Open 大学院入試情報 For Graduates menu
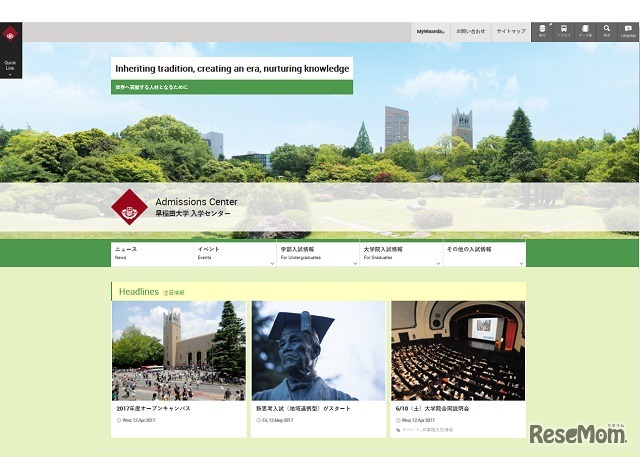 pos(401,254)
